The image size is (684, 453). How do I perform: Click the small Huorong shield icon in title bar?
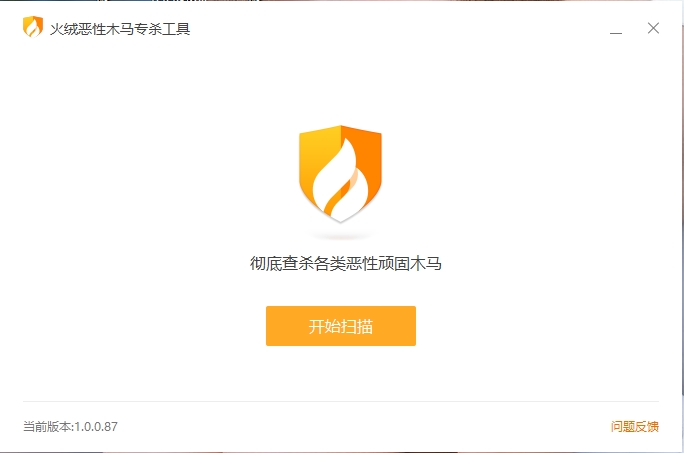(33, 27)
